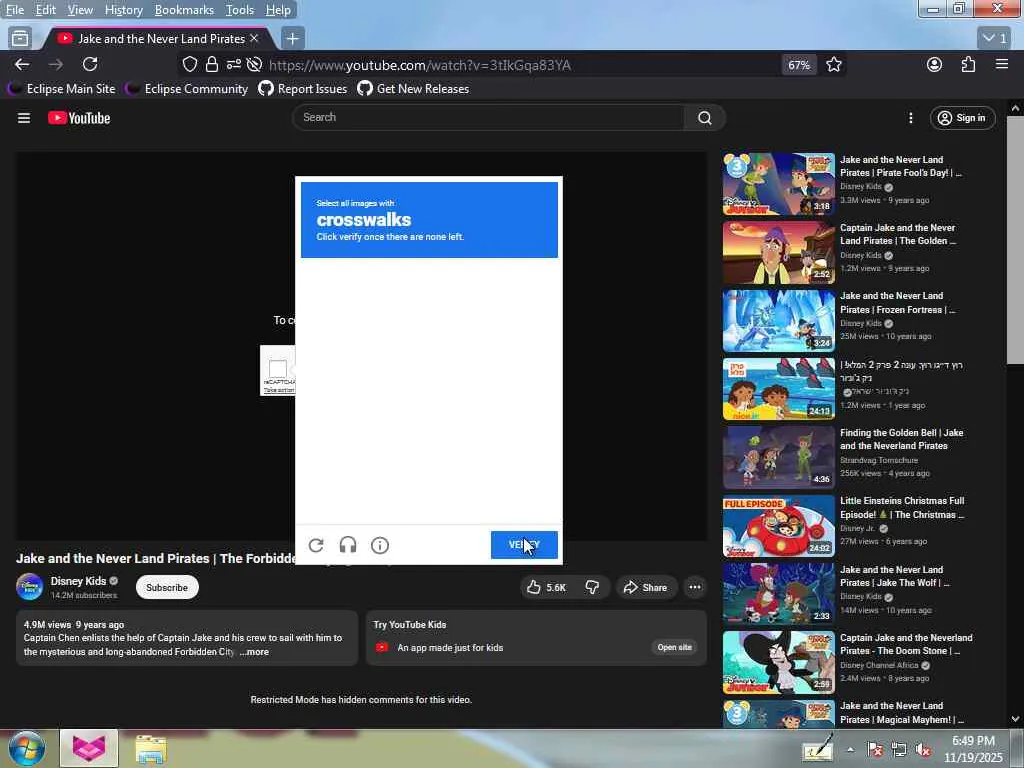Reload the page with the refresh icon
The height and width of the screenshot is (768, 1024).
(90, 64)
